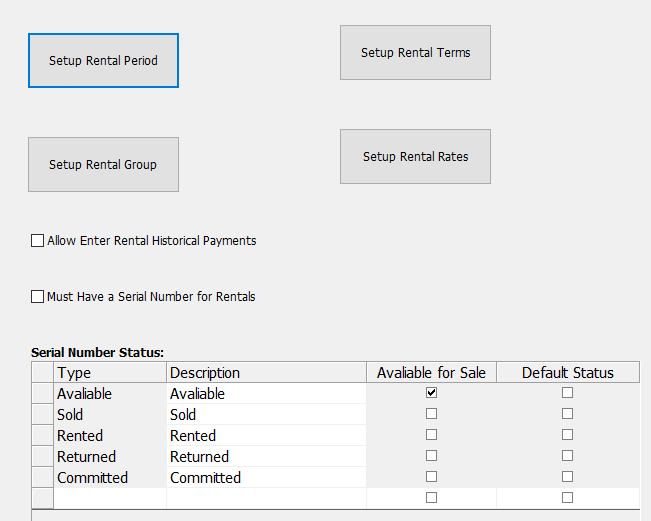Select the Returned cell in Type column
Image resolution: width=651 pixels, height=521 pixels.
[110, 456]
